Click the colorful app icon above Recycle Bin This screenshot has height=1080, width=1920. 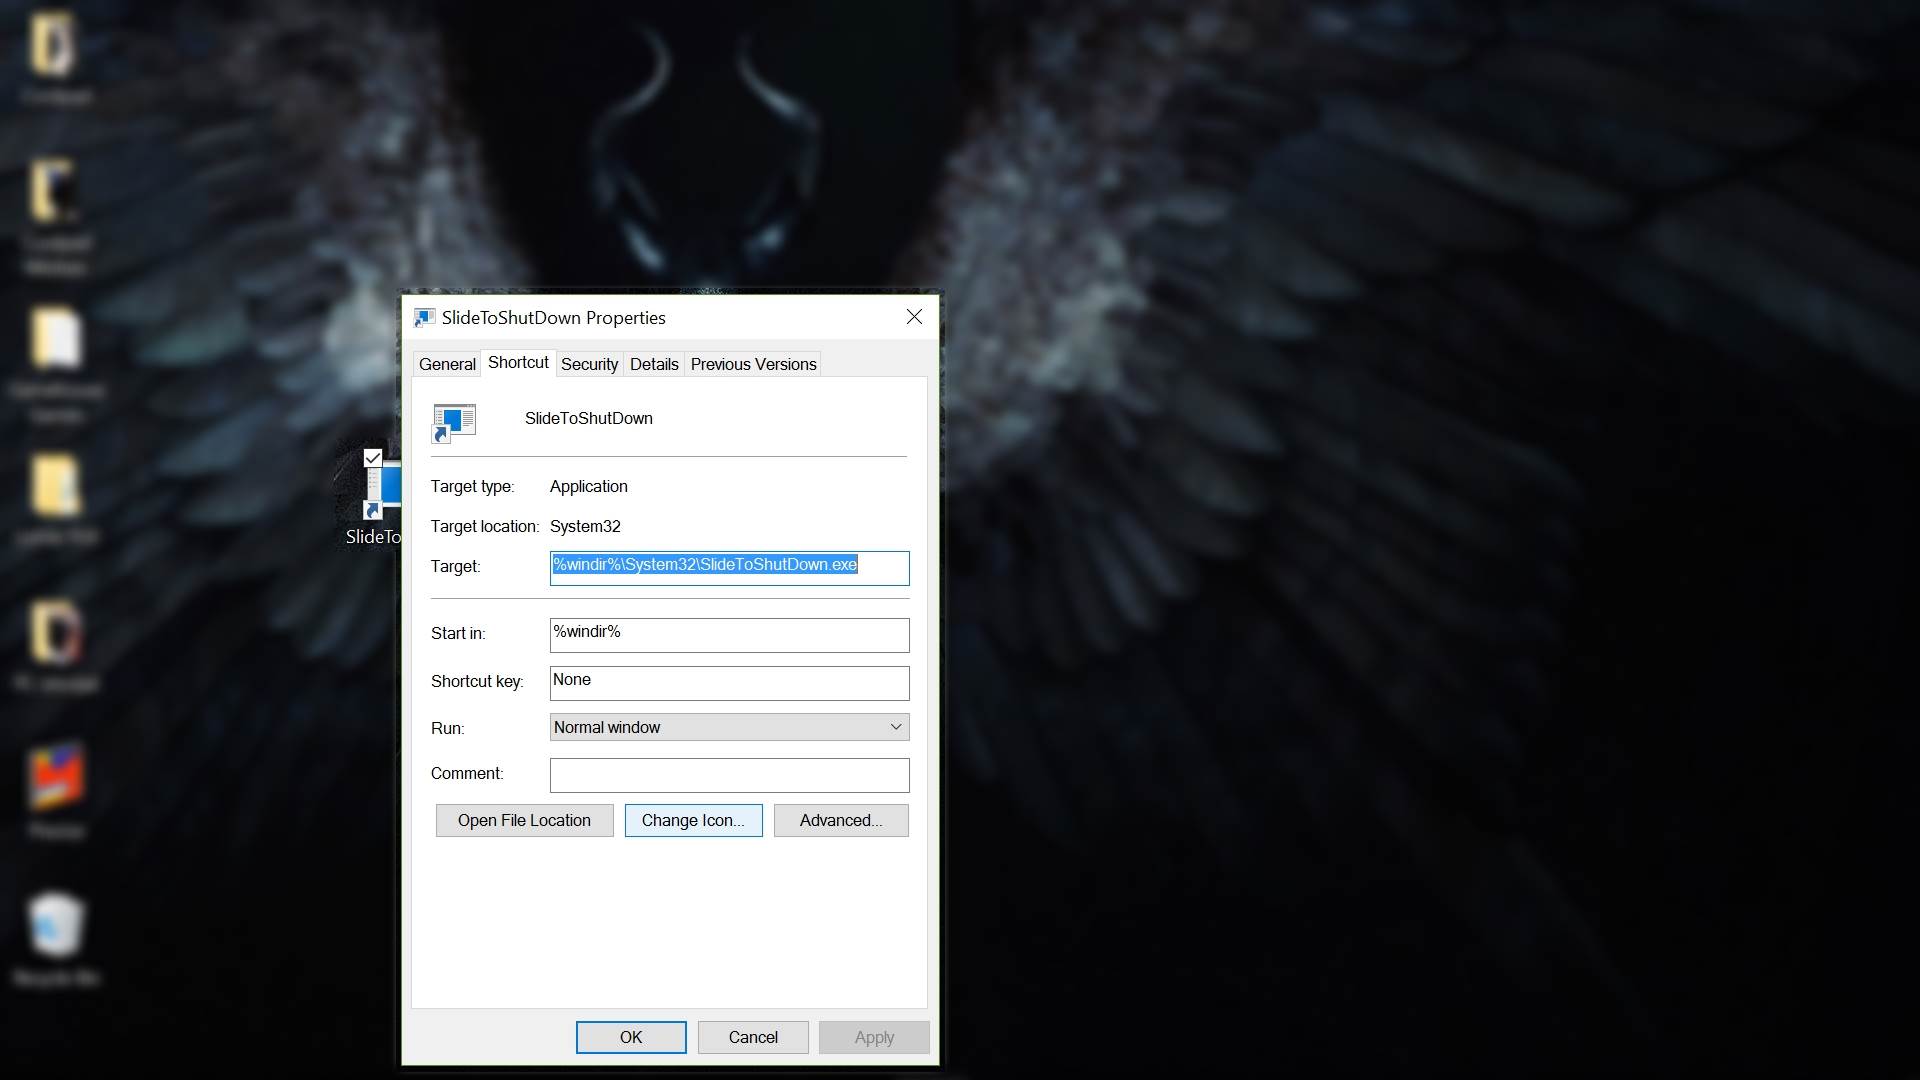click(56, 778)
